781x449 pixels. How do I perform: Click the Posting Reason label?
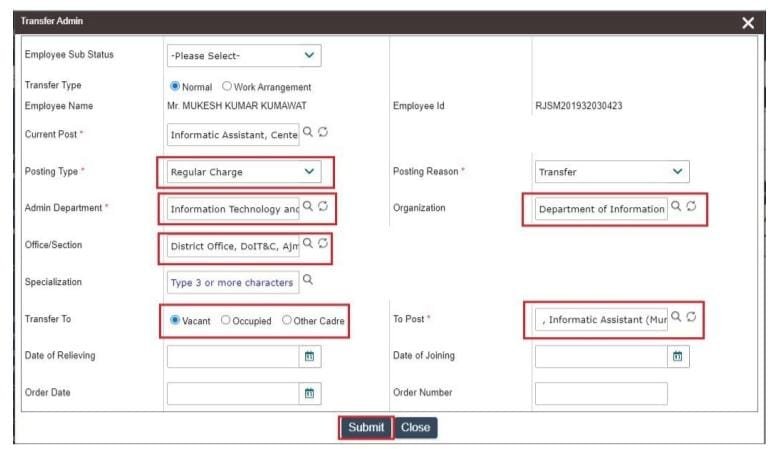click(x=425, y=171)
